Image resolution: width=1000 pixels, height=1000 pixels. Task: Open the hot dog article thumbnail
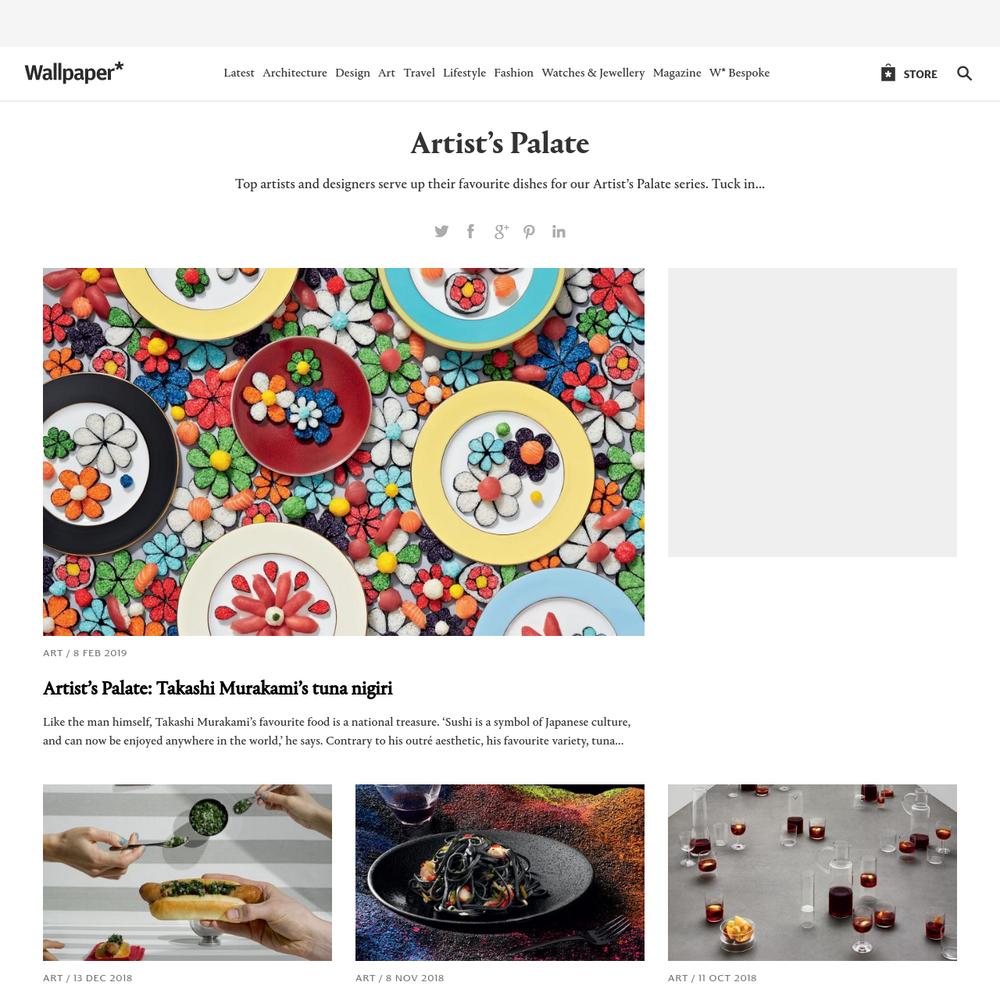coord(188,872)
